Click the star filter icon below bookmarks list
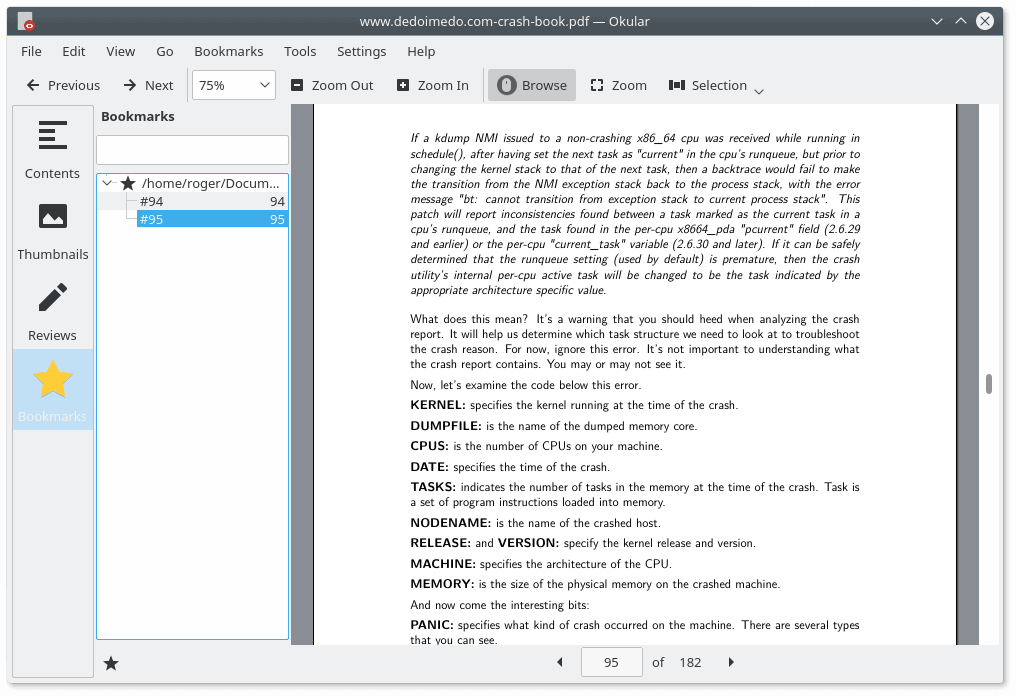Image resolution: width=1016 pixels, height=696 pixels. 111,663
